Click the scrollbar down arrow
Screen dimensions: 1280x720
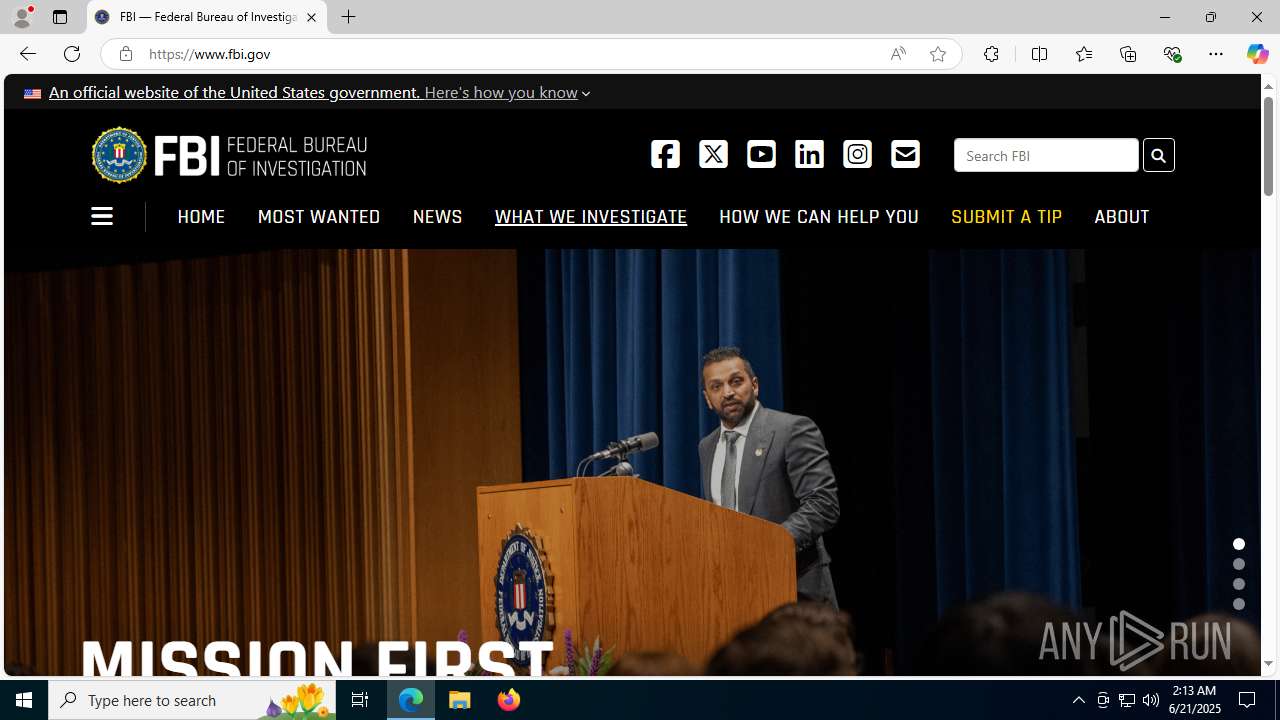(x=1268, y=664)
